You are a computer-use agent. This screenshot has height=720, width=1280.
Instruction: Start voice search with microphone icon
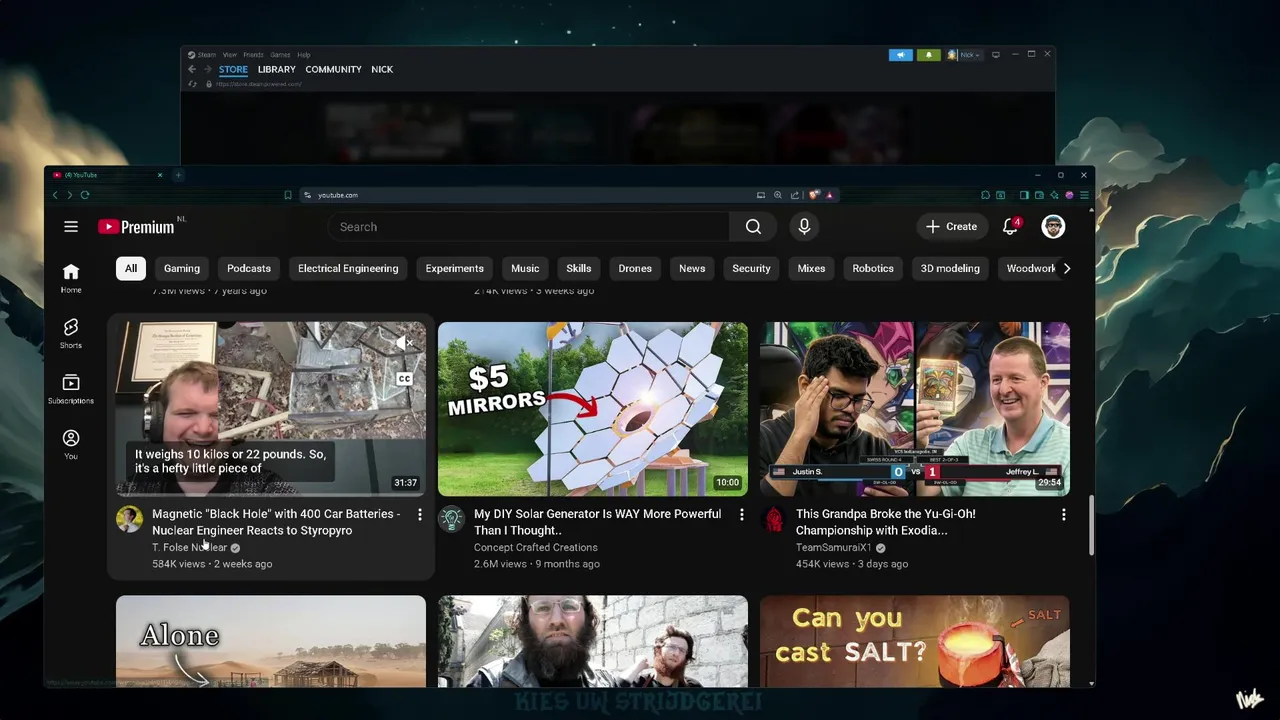(x=804, y=227)
